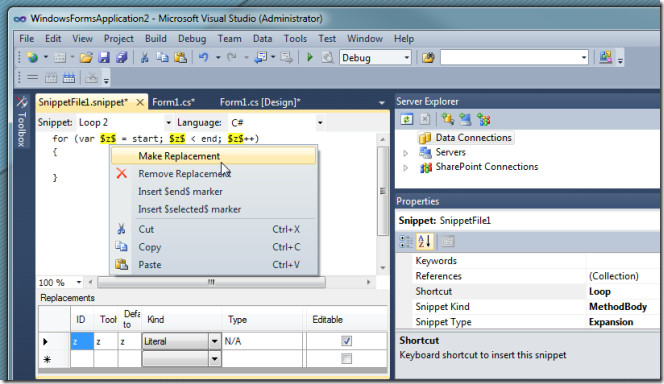
Task: Click icon right of the toolbar search box
Action: [606, 57]
